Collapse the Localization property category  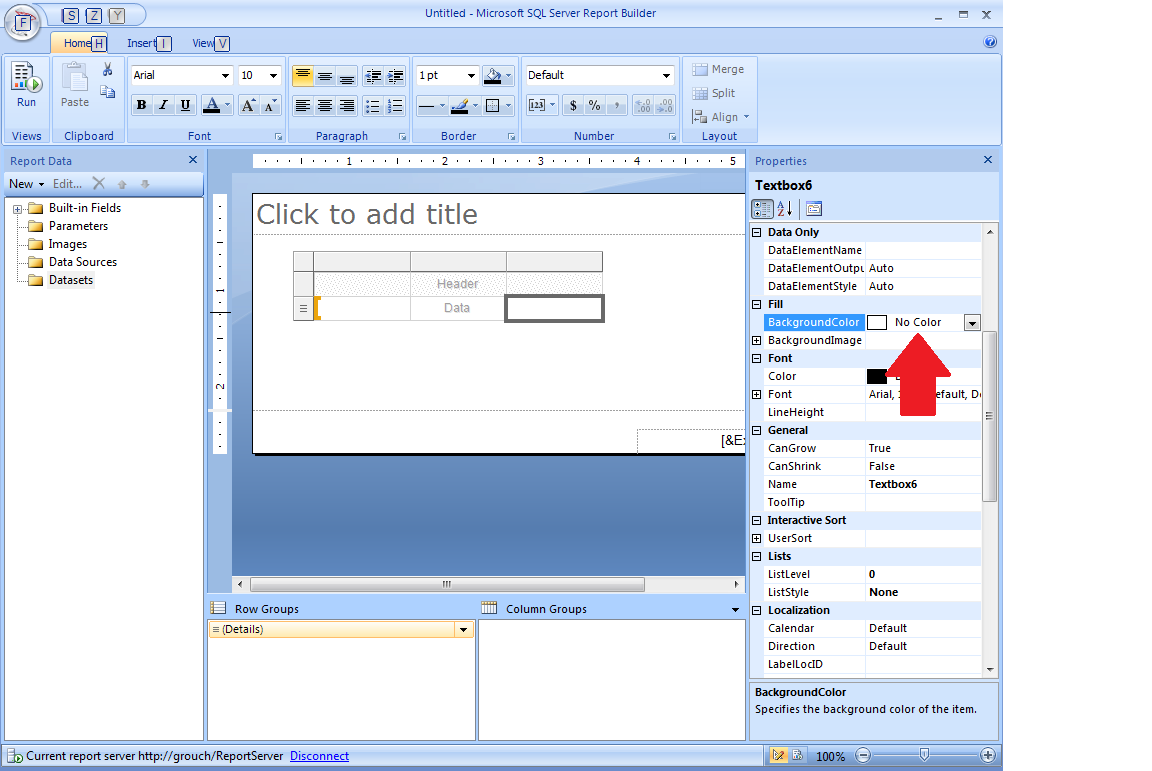[757, 610]
